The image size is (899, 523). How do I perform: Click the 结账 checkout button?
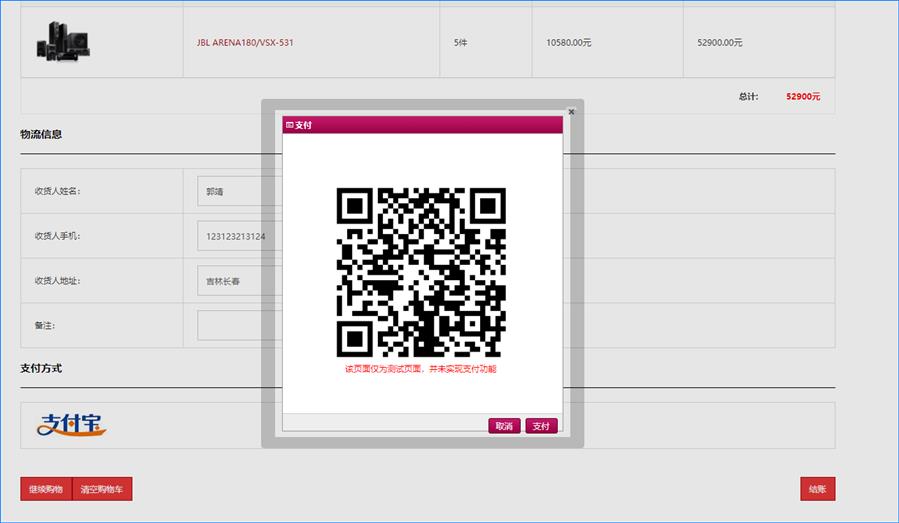pyautogui.click(x=817, y=489)
